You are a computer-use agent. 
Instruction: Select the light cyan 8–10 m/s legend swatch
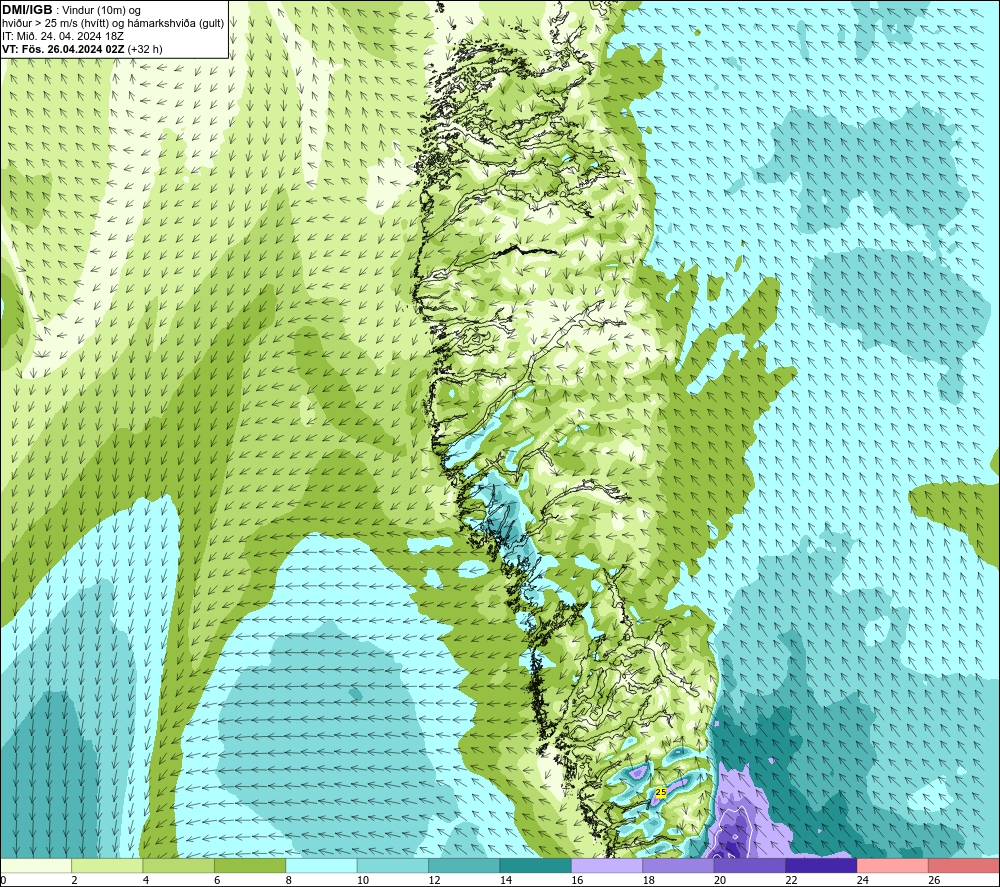coord(321,865)
